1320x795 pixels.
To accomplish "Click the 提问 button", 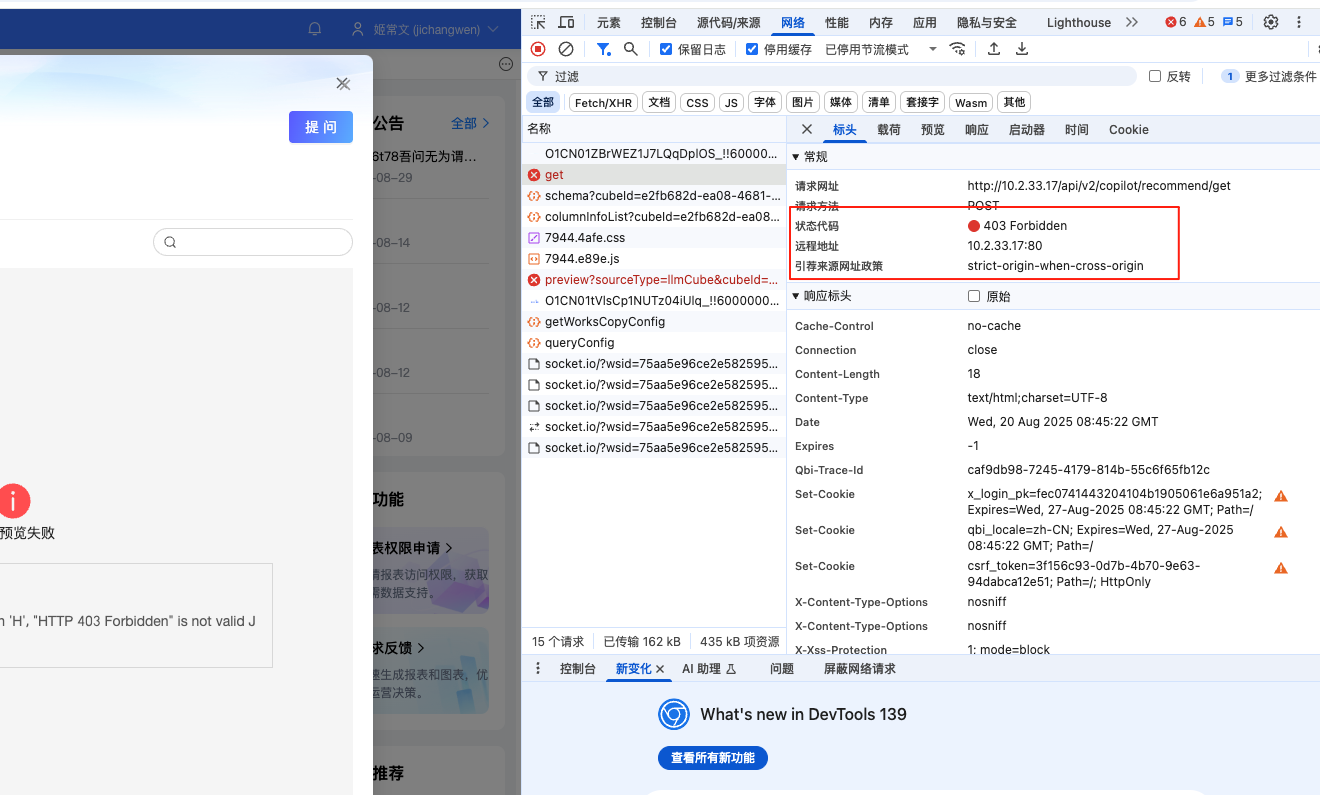I will 320,127.
